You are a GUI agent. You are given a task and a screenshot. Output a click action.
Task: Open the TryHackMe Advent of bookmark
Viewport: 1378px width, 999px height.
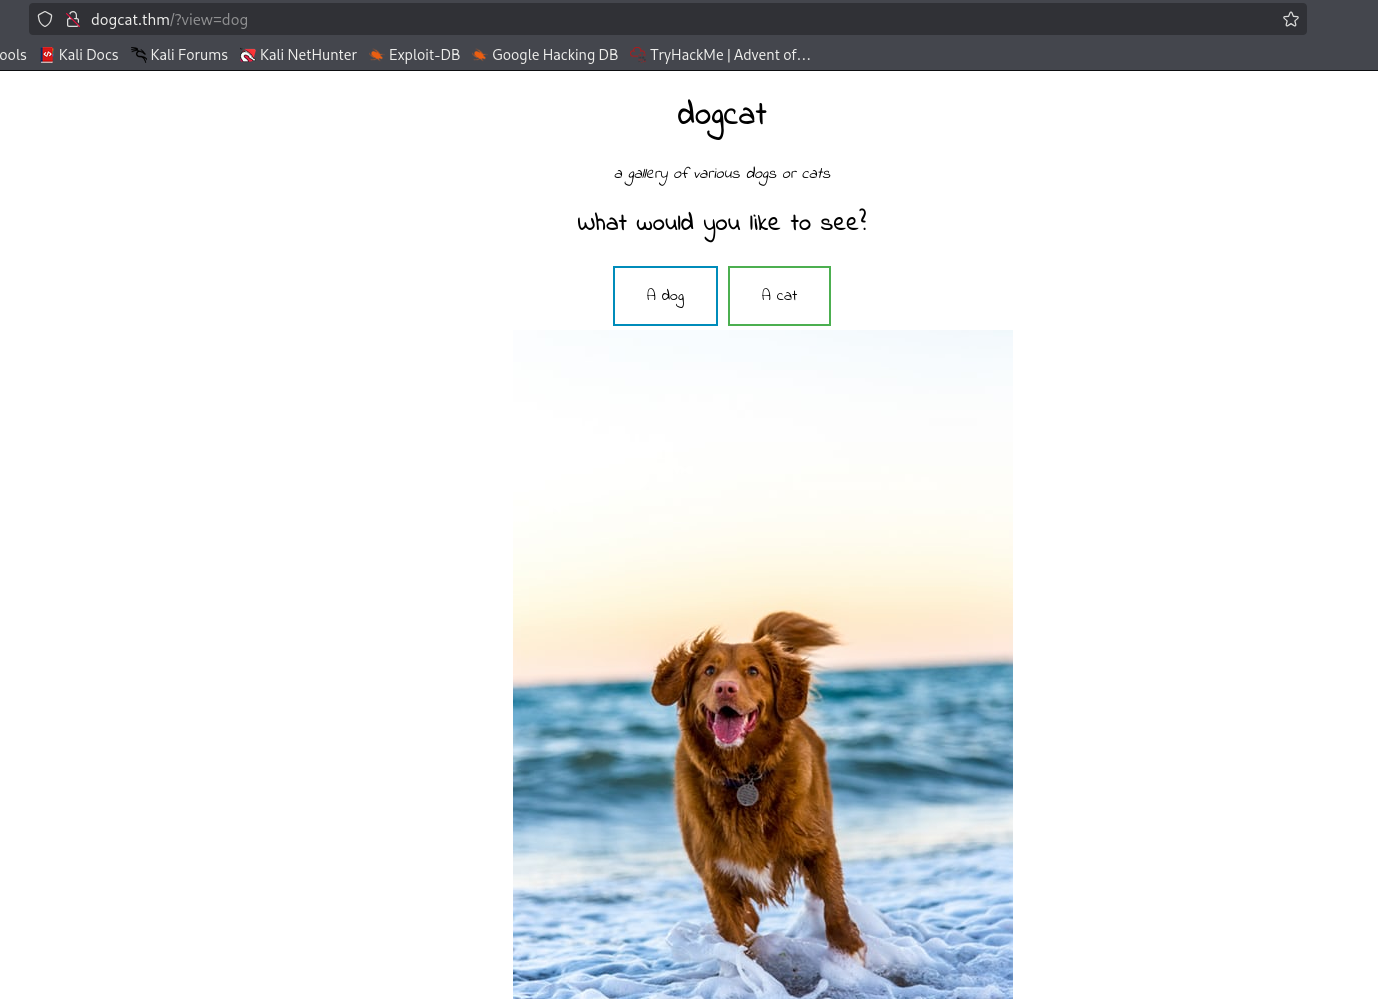(731, 55)
